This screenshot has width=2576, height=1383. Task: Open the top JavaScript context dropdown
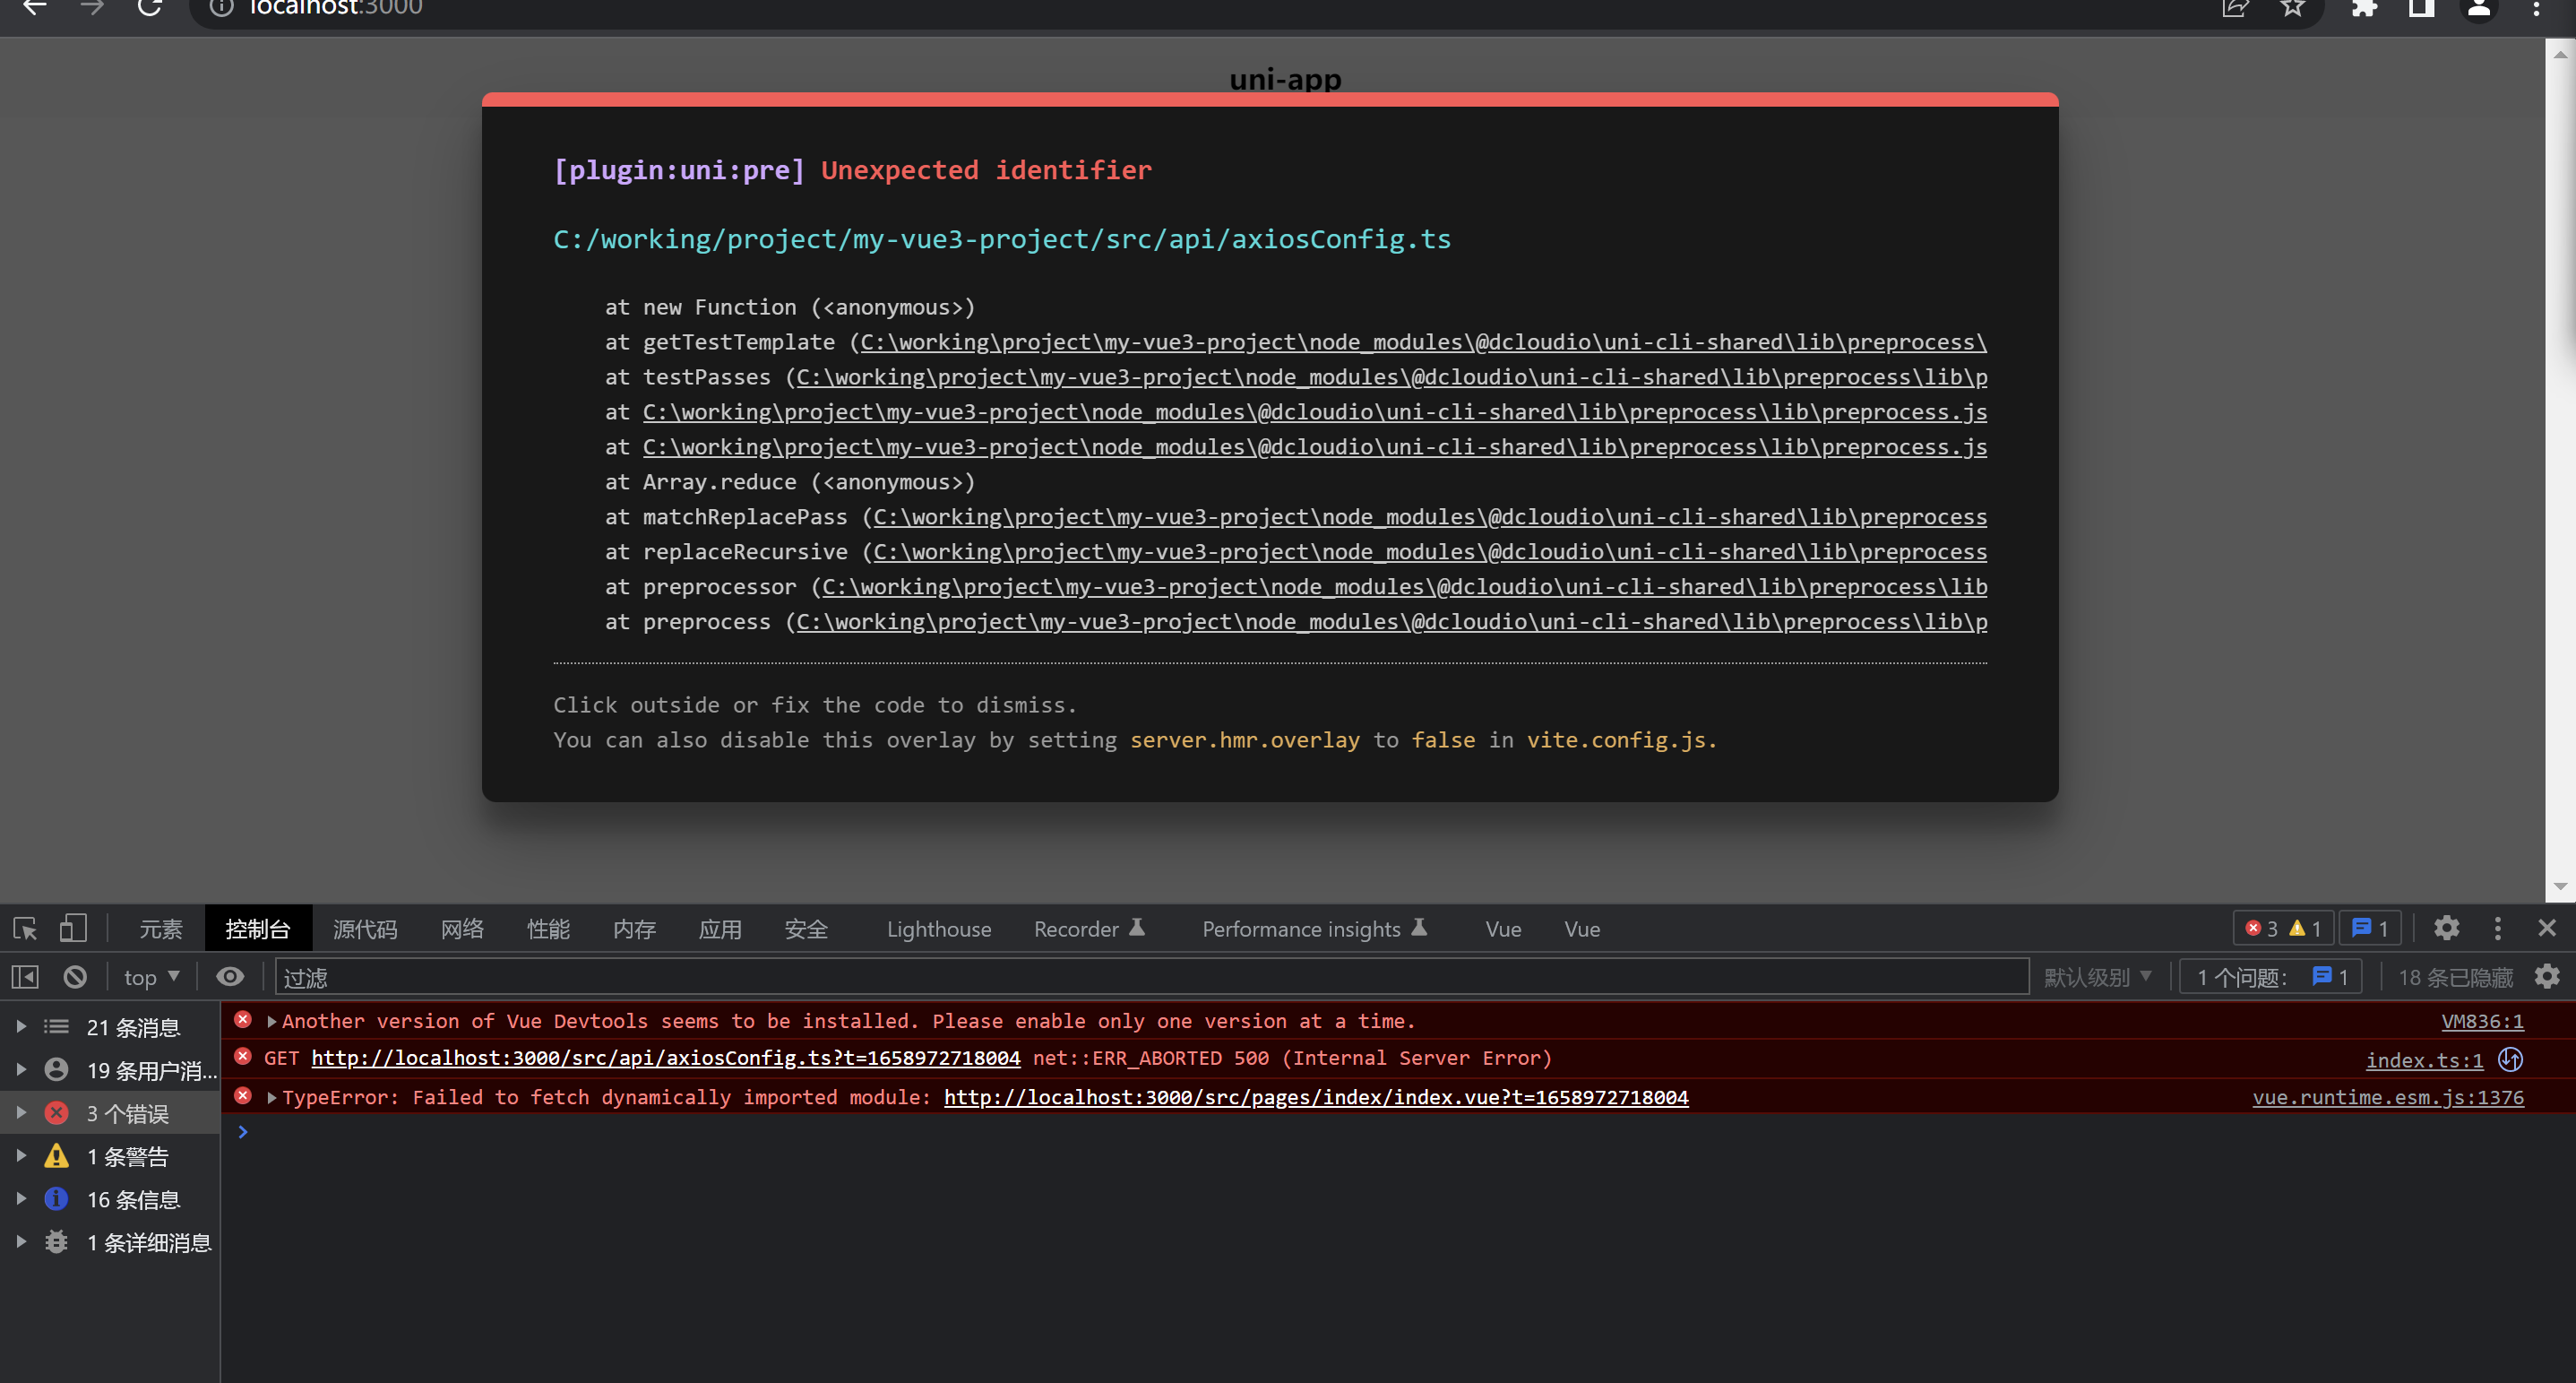pos(151,977)
